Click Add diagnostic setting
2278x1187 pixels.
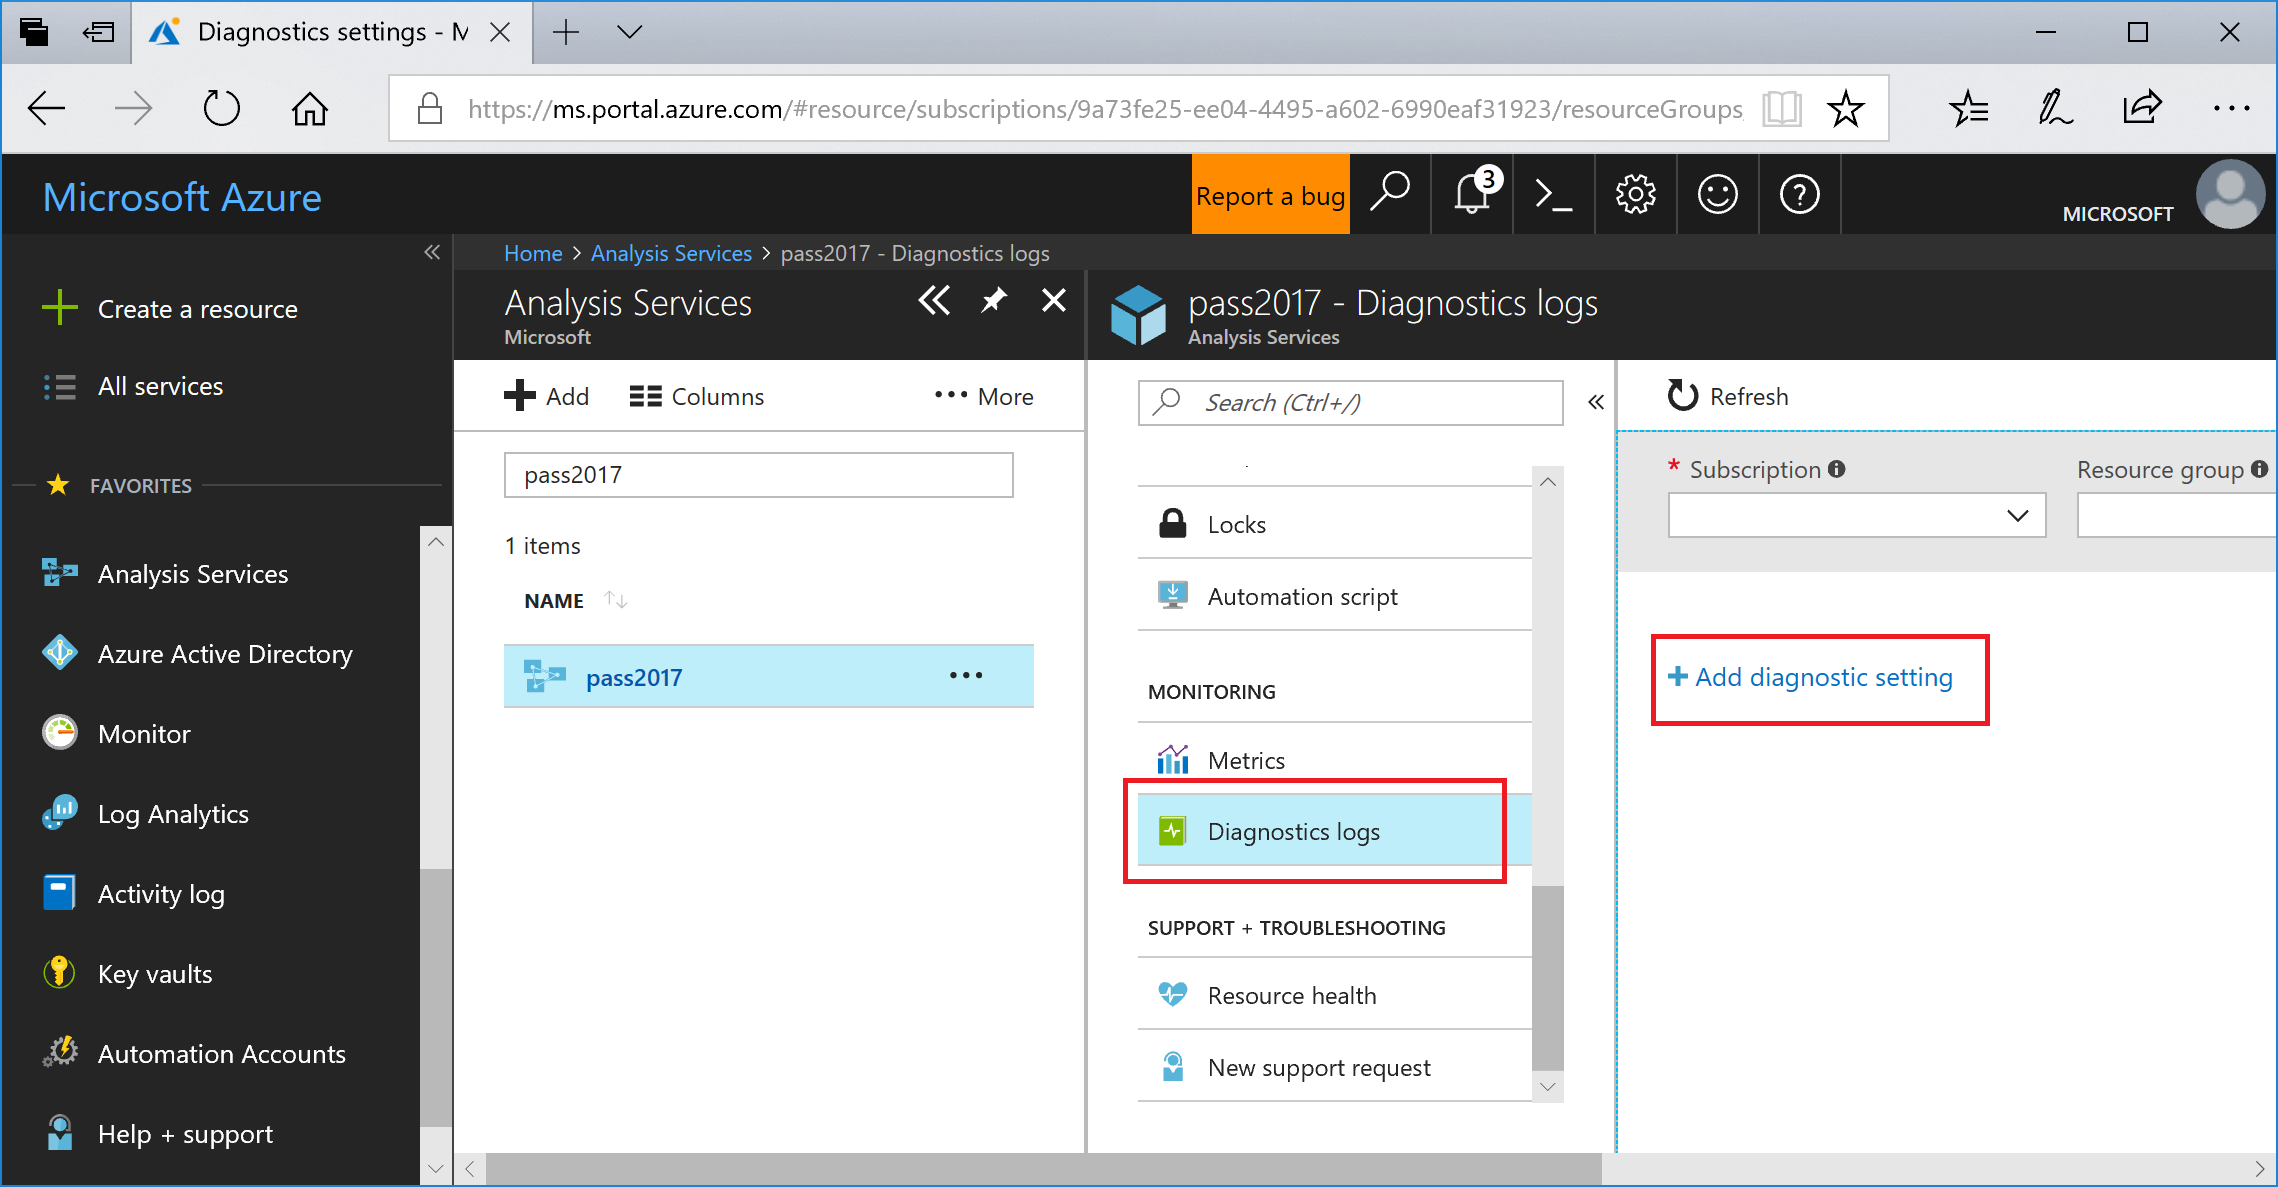(x=1819, y=678)
